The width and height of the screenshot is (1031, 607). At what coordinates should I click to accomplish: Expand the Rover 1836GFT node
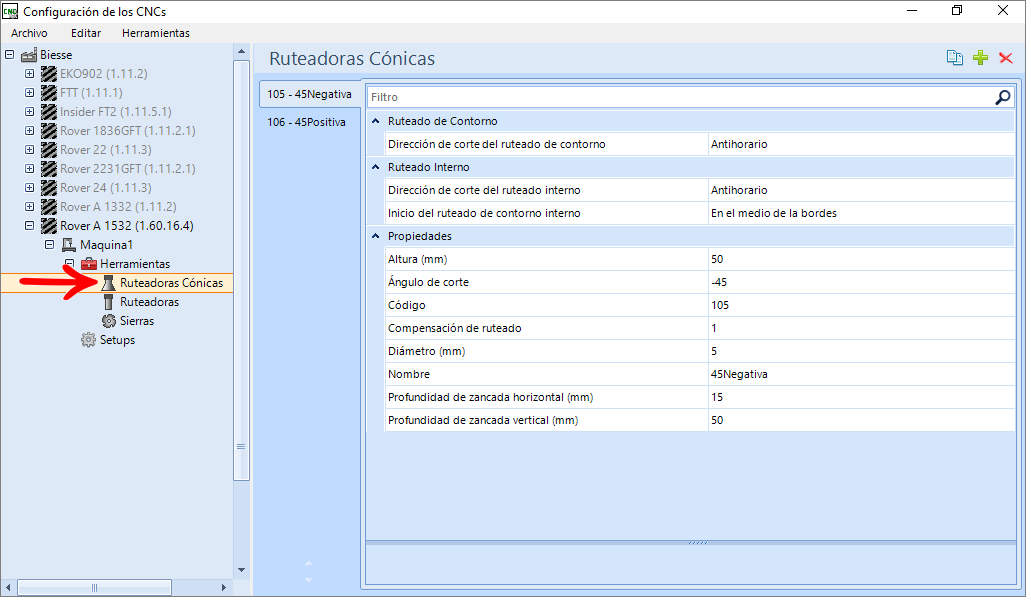(x=30, y=132)
